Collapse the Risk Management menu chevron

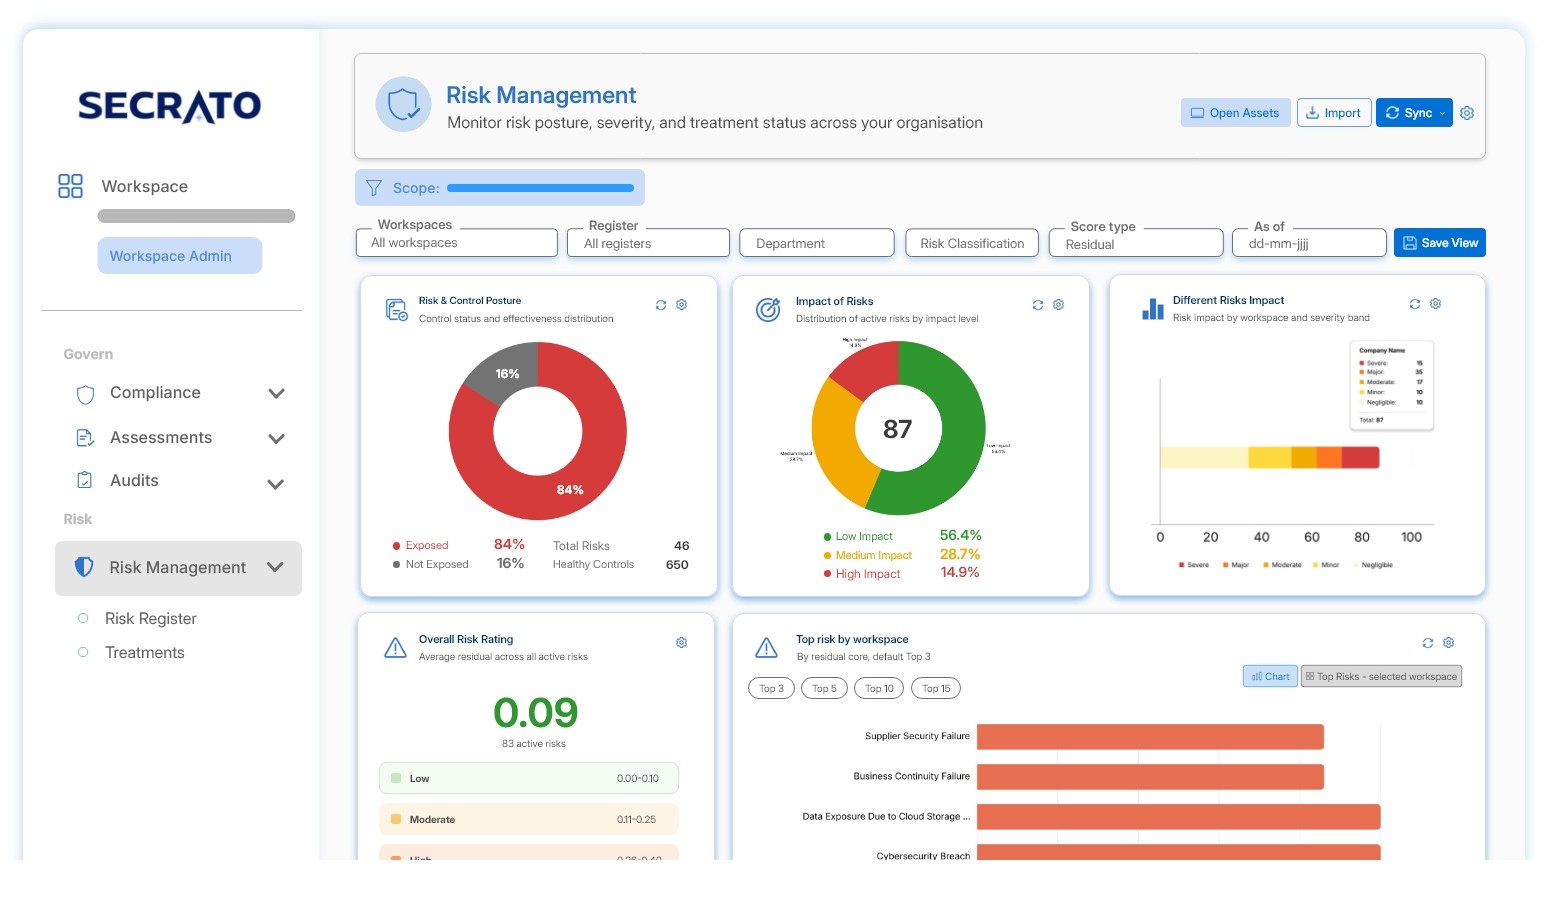click(276, 567)
